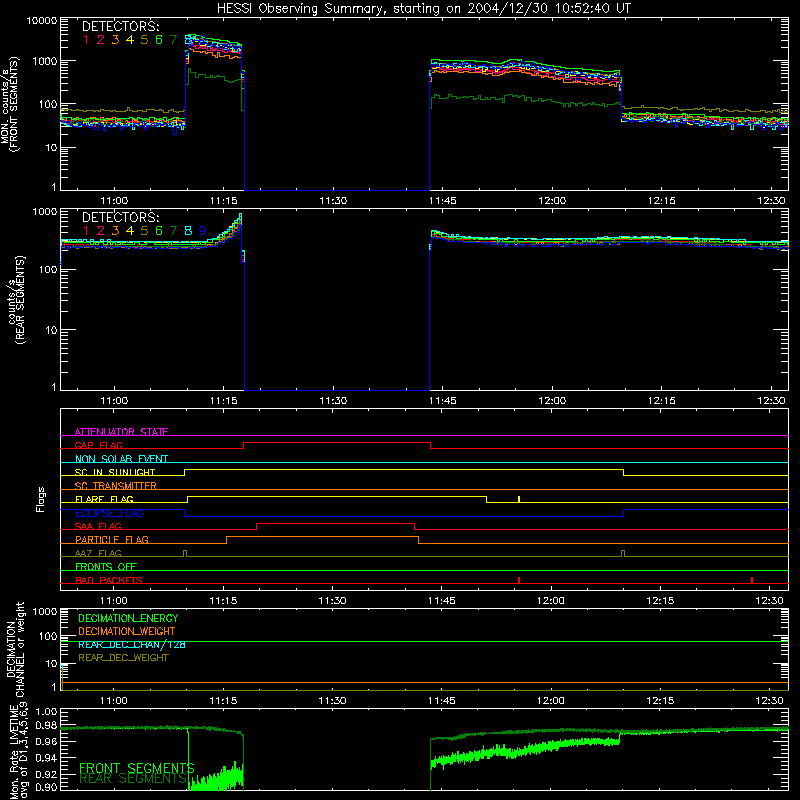Screen dimensions: 800x800
Task: Click the 12:15 tick under the decimation panel
Action: 660,701
